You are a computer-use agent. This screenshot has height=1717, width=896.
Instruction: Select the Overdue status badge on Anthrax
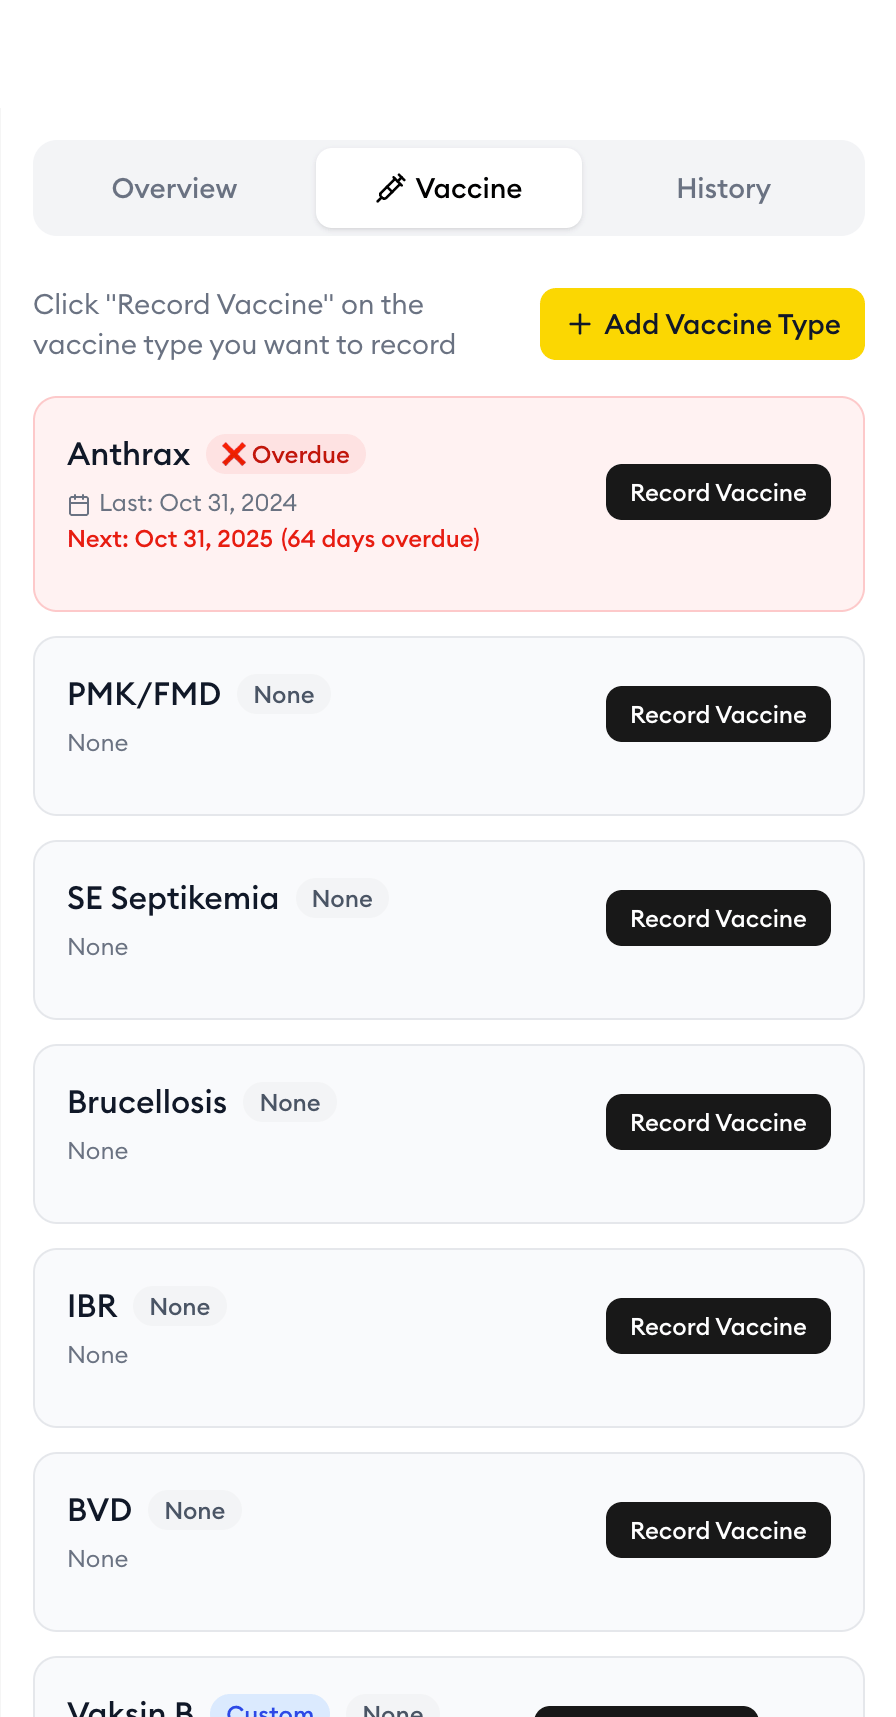[x=286, y=454]
